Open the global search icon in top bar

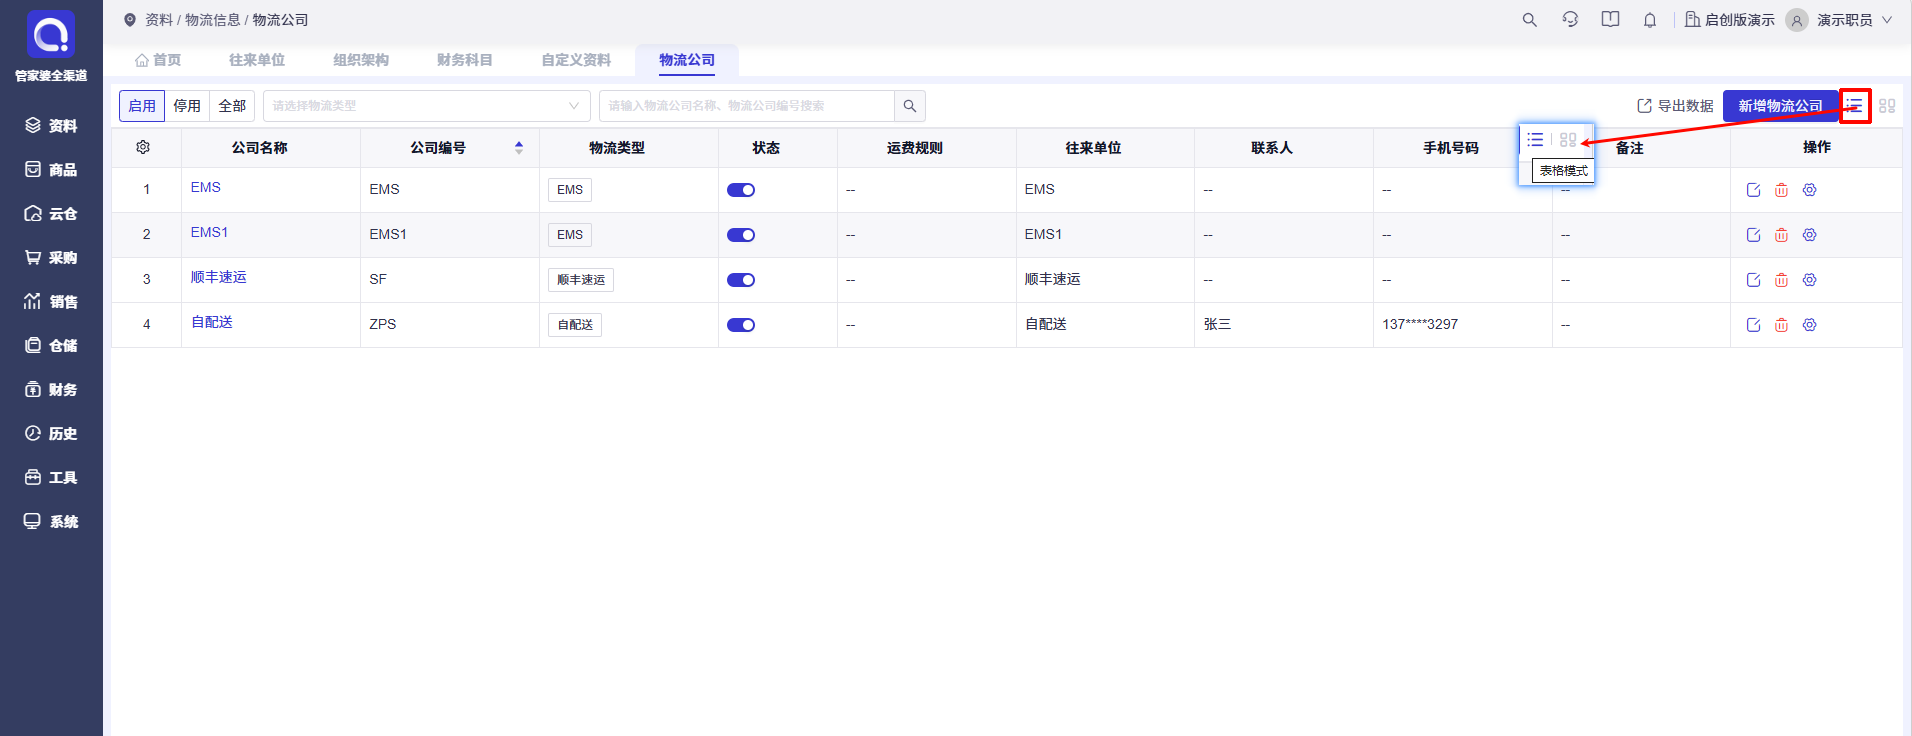point(1529,20)
